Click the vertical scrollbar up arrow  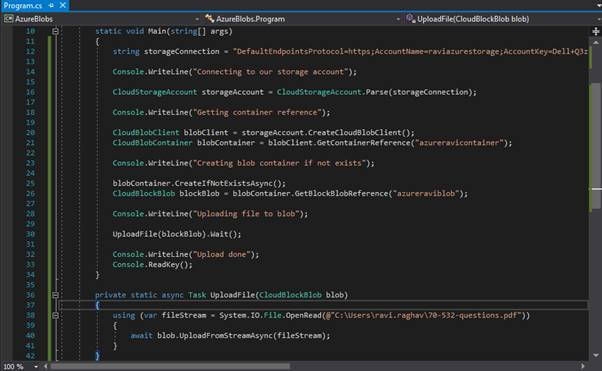click(x=596, y=42)
